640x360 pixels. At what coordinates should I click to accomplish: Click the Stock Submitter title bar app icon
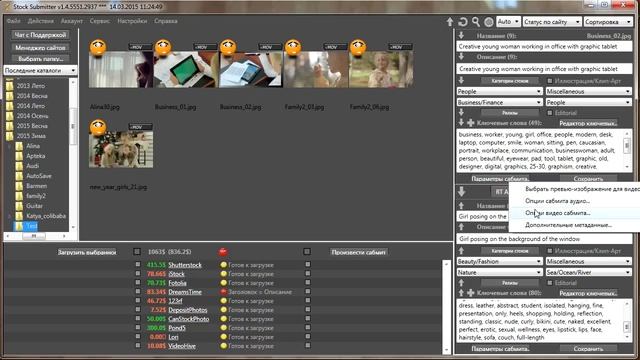coord(6,6)
